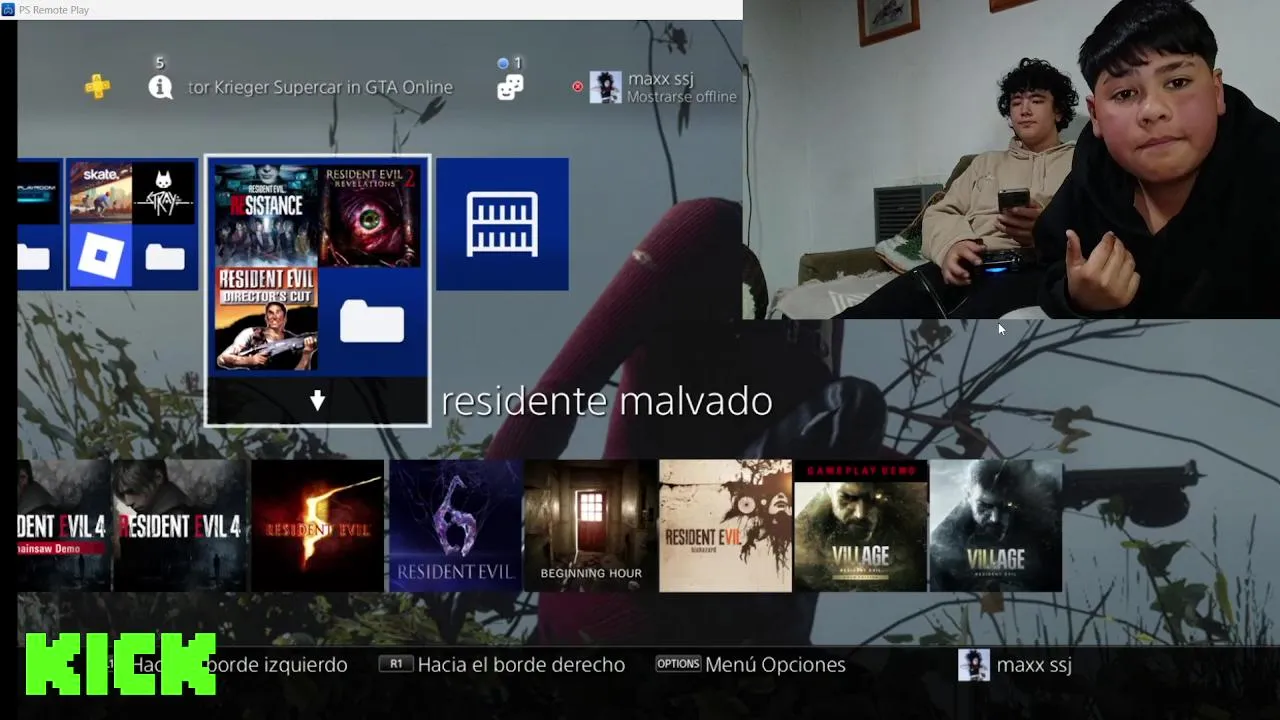Screen dimensions: 1280x720
Task: Click the residente malvado folder title
Action: pos(606,401)
